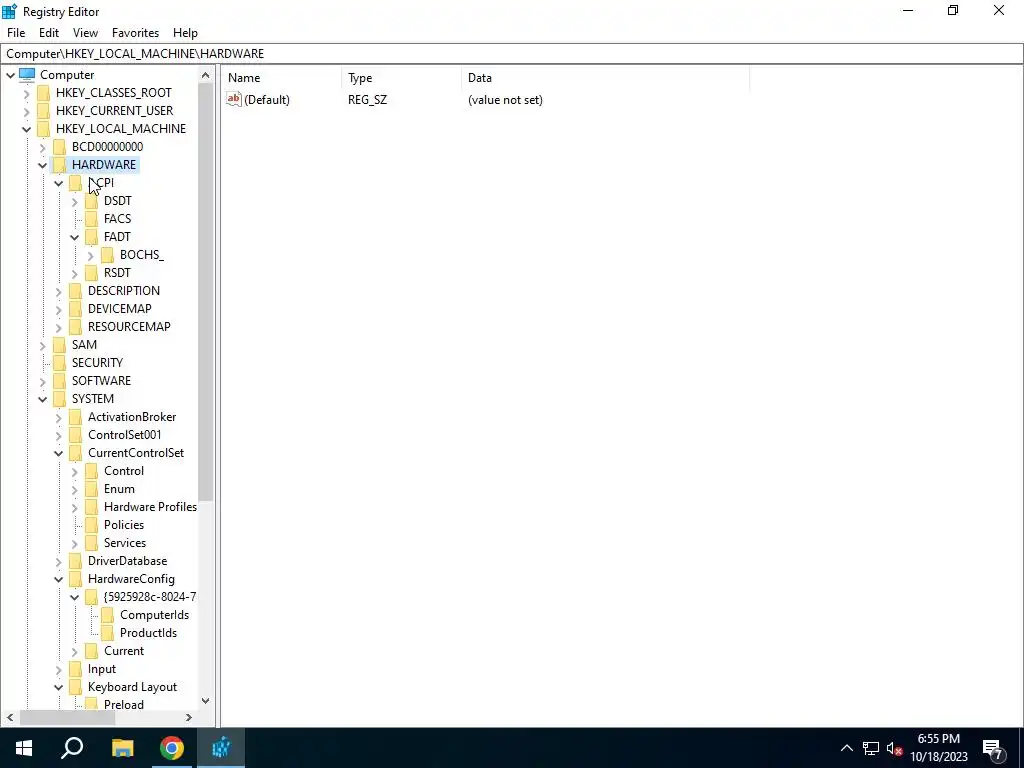Image resolution: width=1024 pixels, height=768 pixels.
Task: Open the Edit menu
Action: click(x=49, y=33)
